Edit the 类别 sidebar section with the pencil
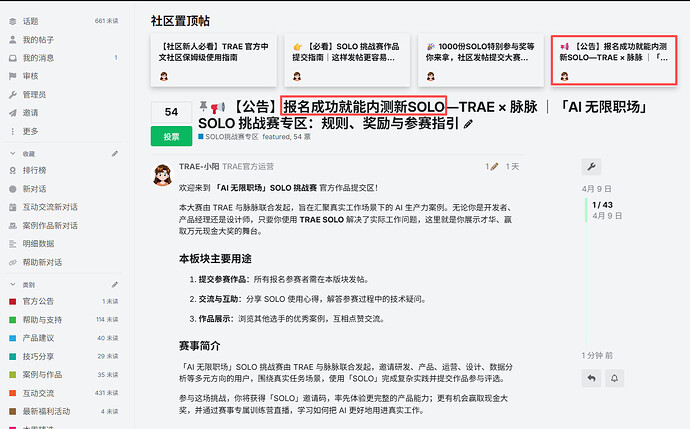The image size is (690, 429). (114, 285)
